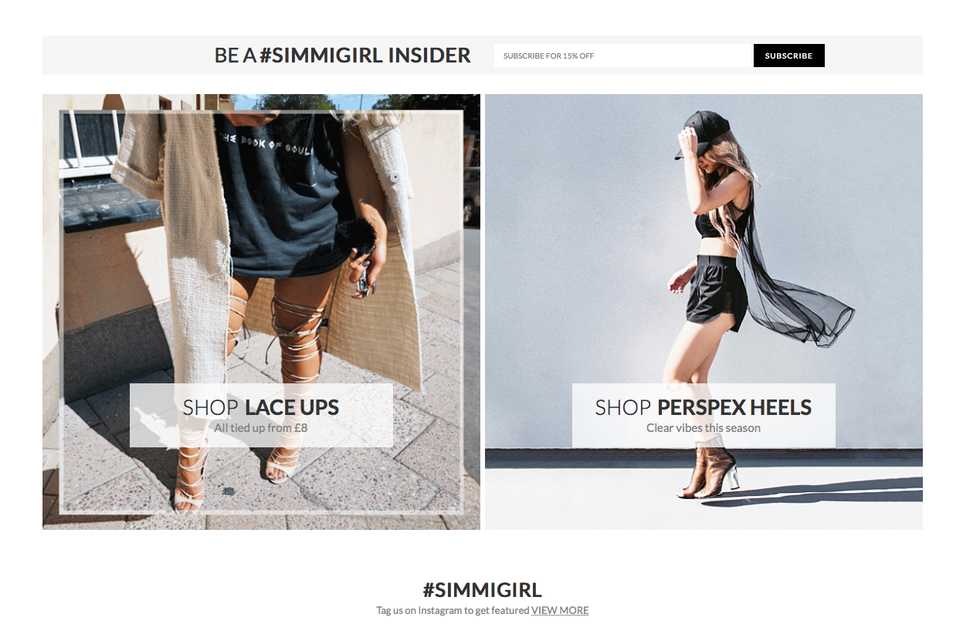
Task: Click the black baseball cap on the model
Action: pos(701,131)
